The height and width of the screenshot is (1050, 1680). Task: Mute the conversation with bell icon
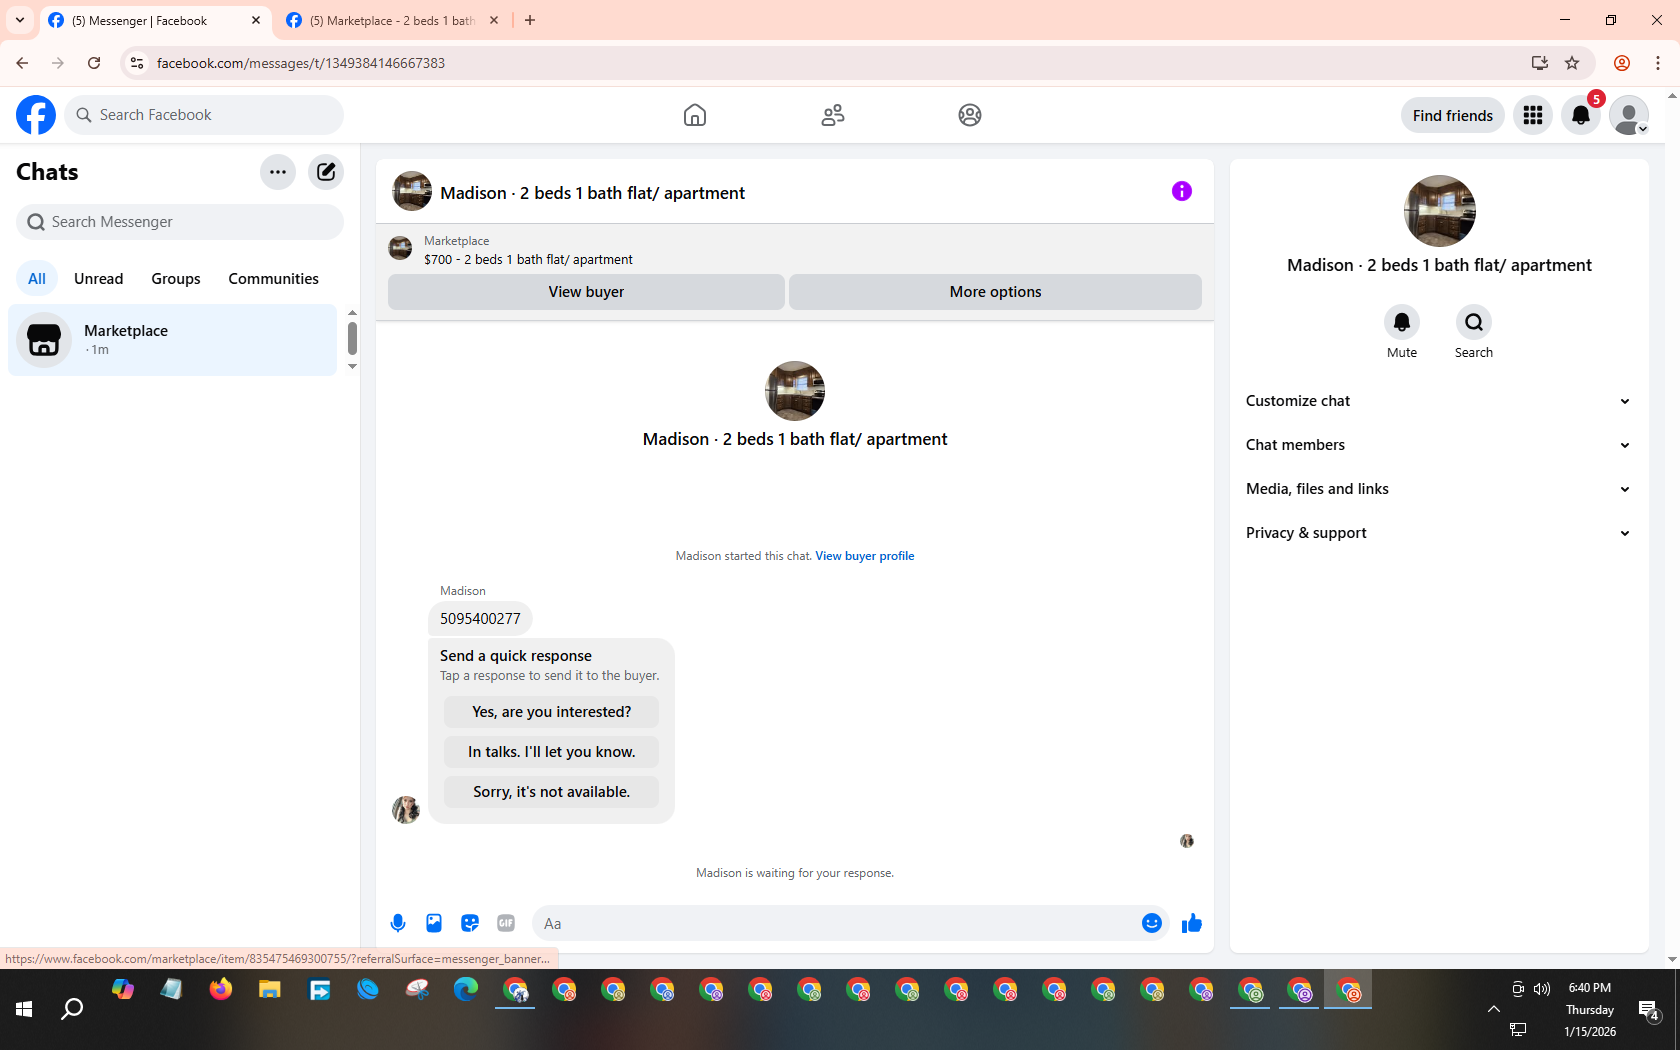pos(1402,322)
